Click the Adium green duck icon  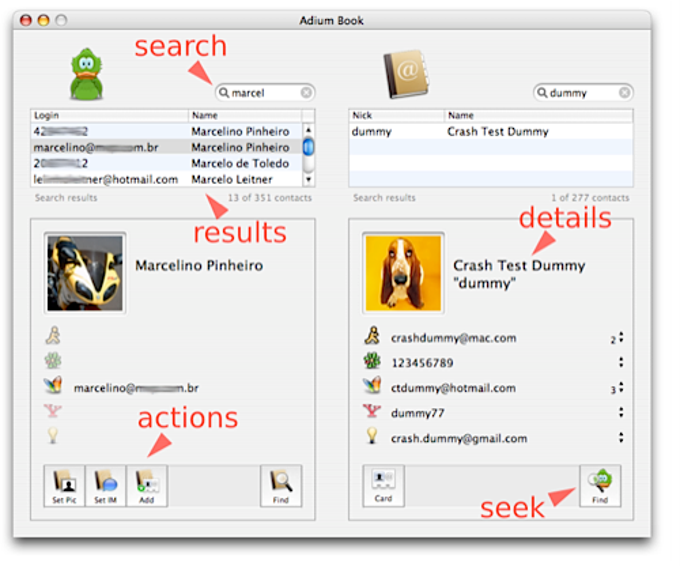[86, 75]
